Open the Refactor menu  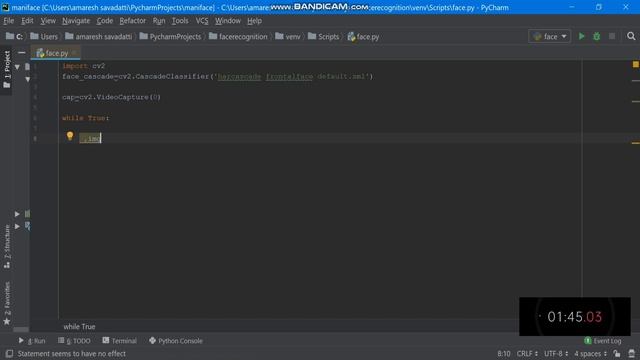132,21
